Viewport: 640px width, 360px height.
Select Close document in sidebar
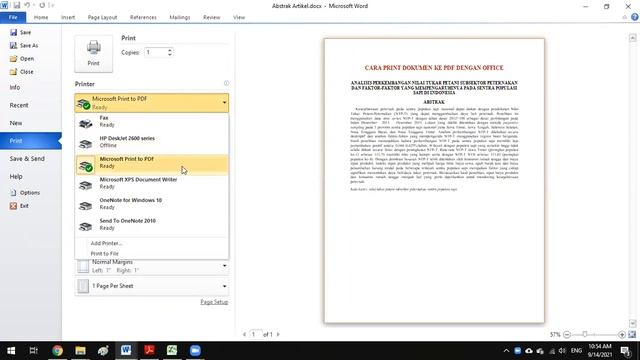(22, 71)
